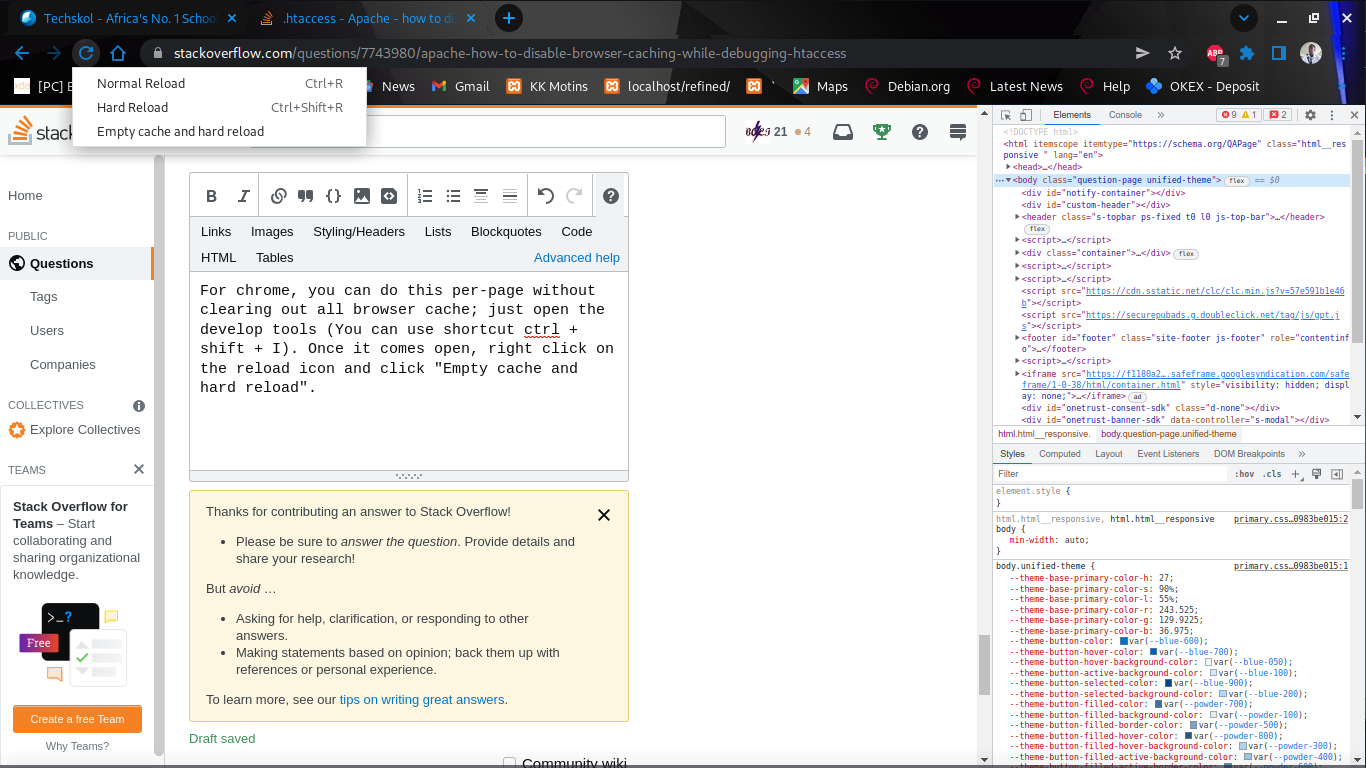Toggle the browser side panel icon
The height and width of the screenshot is (768, 1366).
1279,53
